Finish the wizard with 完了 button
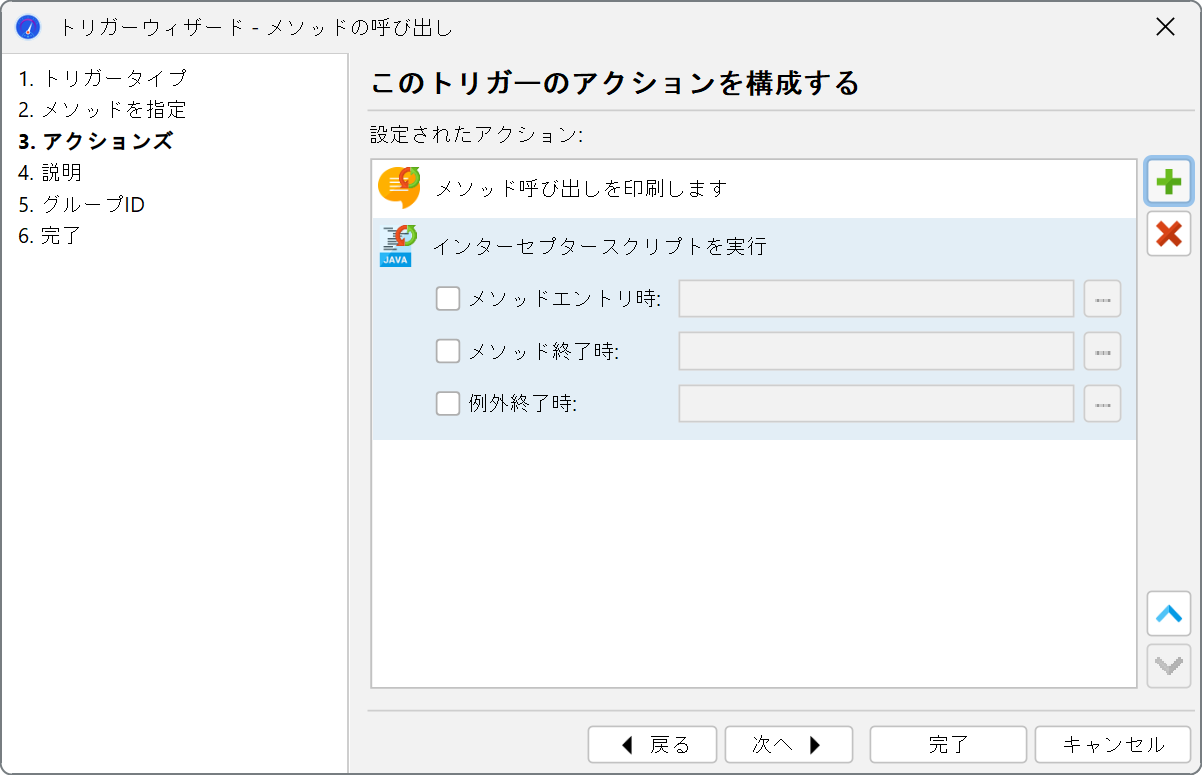The height and width of the screenshot is (775, 1202). coord(948,744)
